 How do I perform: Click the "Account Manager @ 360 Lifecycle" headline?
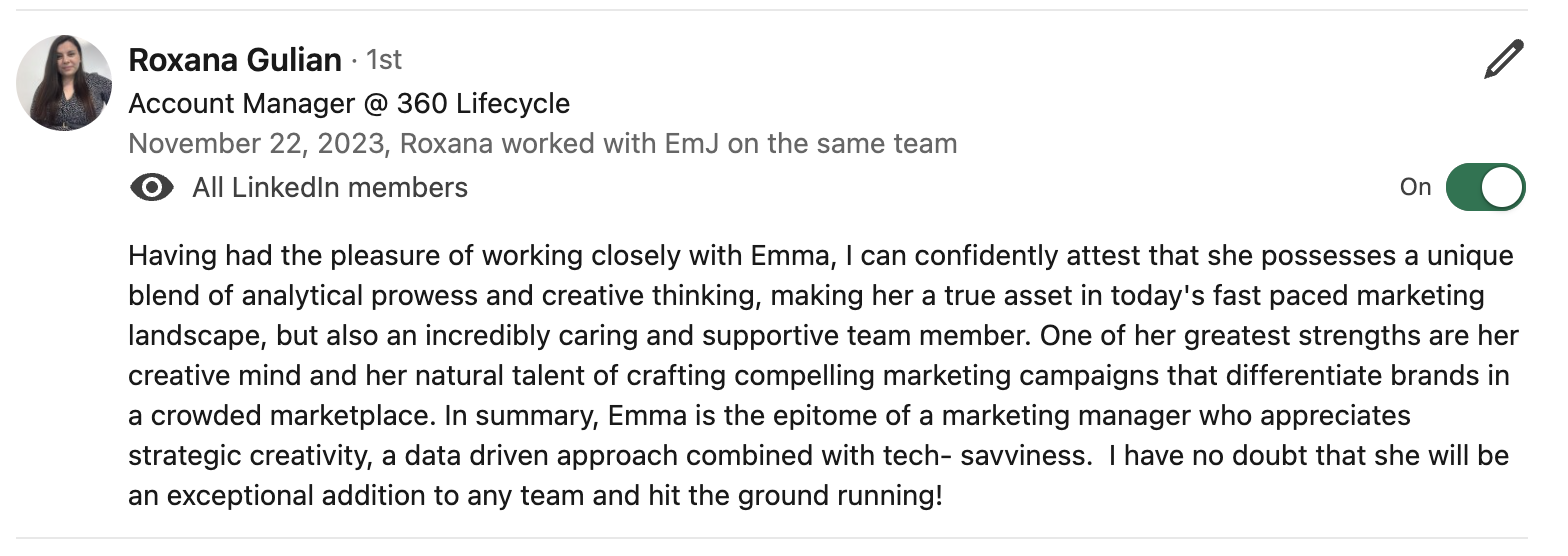pyautogui.click(x=349, y=103)
